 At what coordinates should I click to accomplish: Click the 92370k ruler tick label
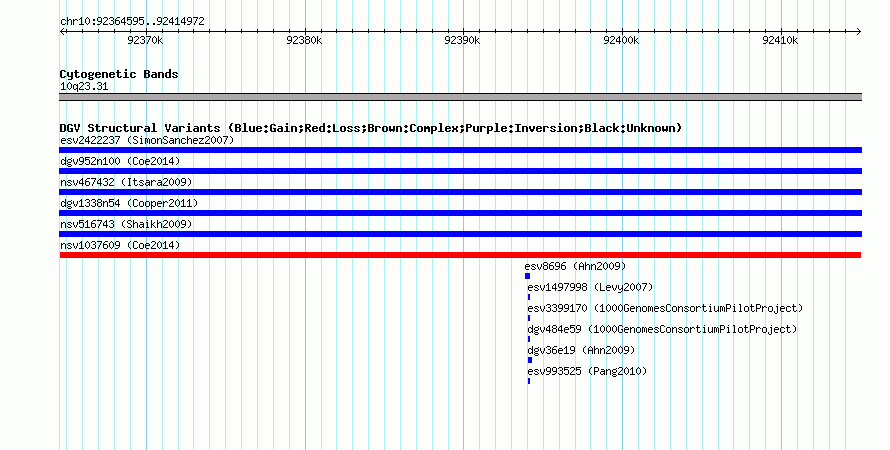pyautogui.click(x=145, y=40)
